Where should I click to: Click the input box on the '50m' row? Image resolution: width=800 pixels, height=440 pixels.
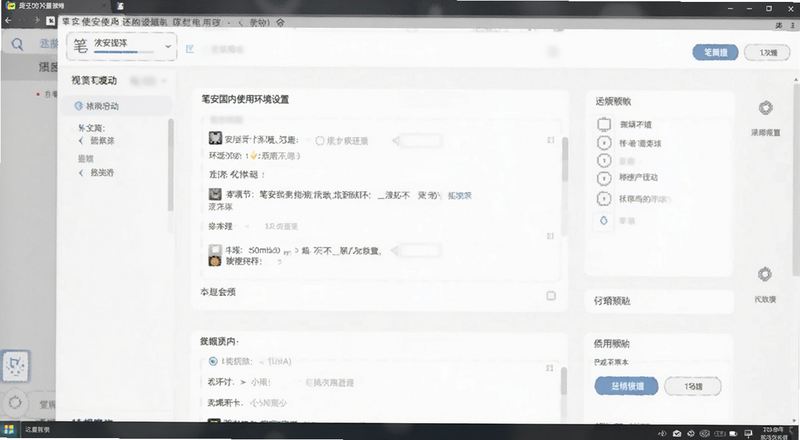421,251
